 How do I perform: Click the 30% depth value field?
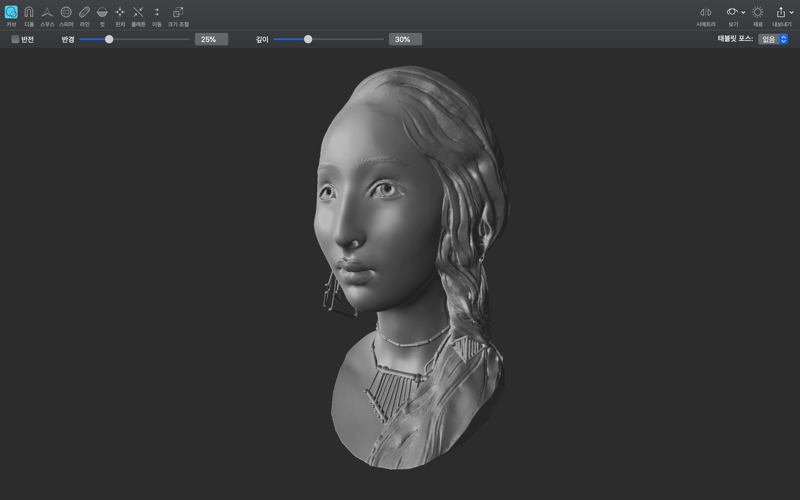click(x=405, y=39)
